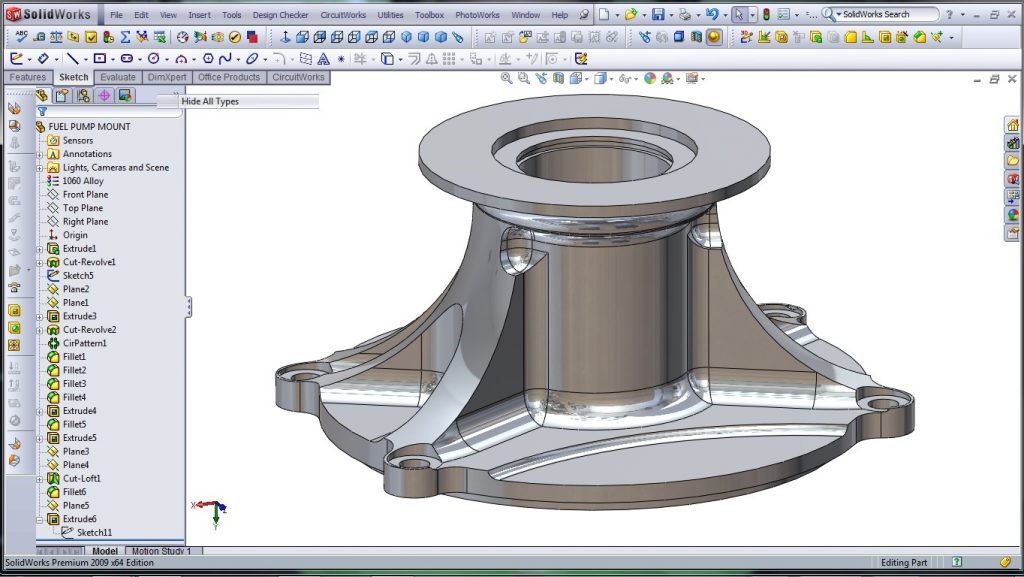Click the Spline sketch tool
The height and width of the screenshot is (577, 1024).
click(x=225, y=59)
